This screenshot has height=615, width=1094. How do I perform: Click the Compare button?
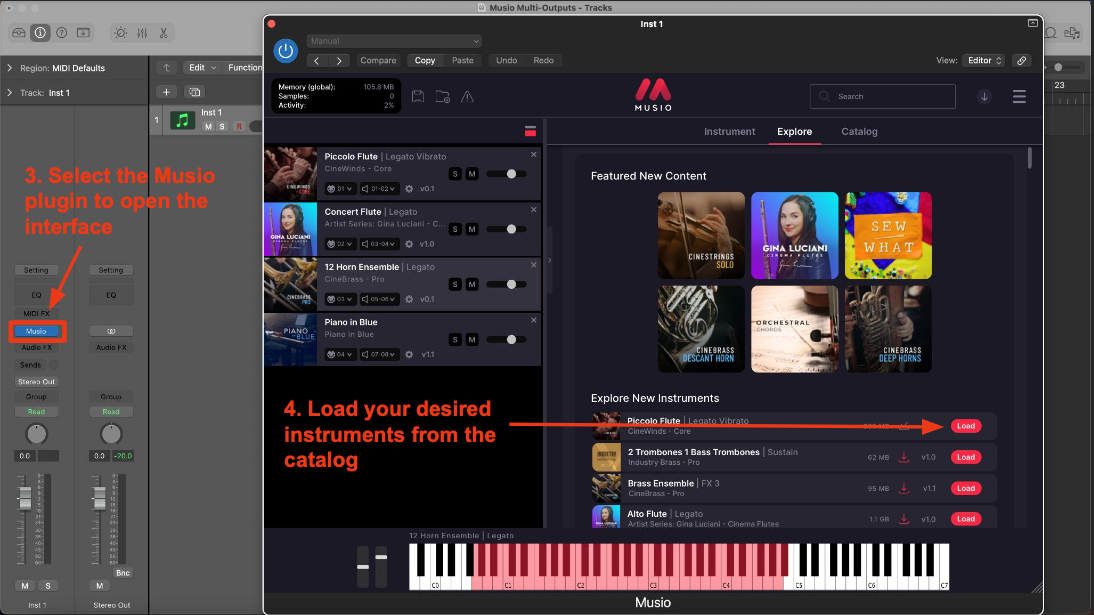[378, 61]
